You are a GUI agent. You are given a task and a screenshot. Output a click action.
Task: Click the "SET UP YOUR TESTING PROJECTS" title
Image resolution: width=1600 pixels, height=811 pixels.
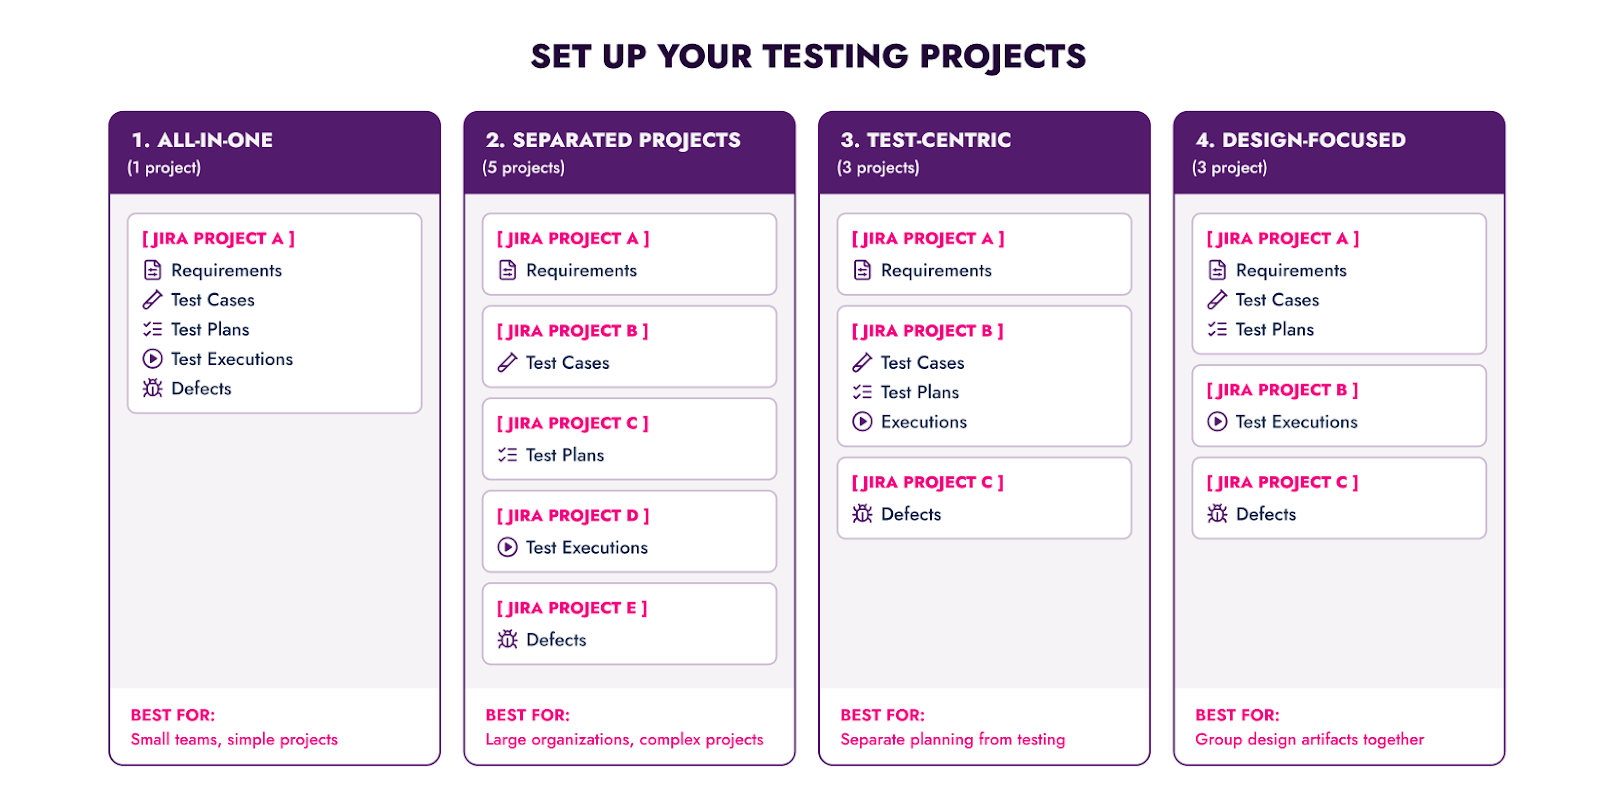808,57
